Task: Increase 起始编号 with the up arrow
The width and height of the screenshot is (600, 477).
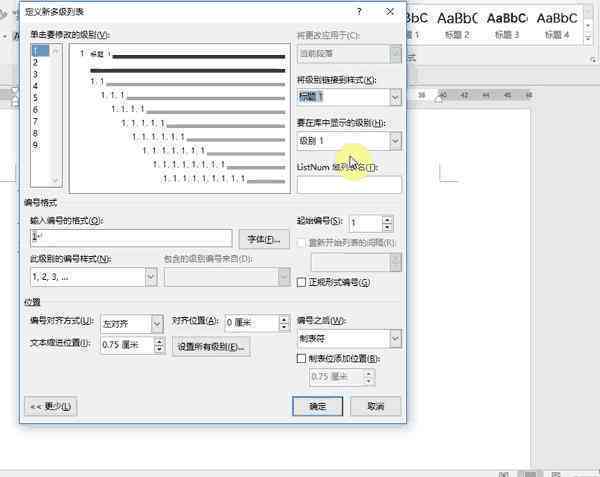Action: click(x=387, y=220)
